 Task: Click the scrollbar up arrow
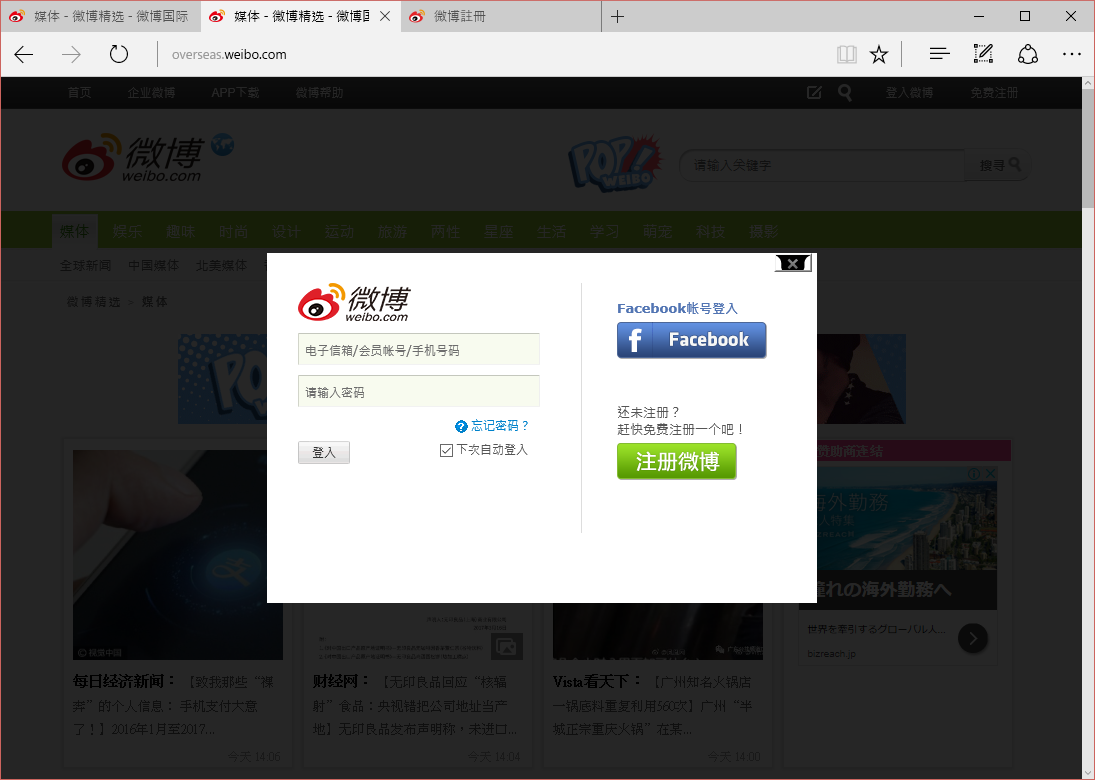pos(1088,82)
